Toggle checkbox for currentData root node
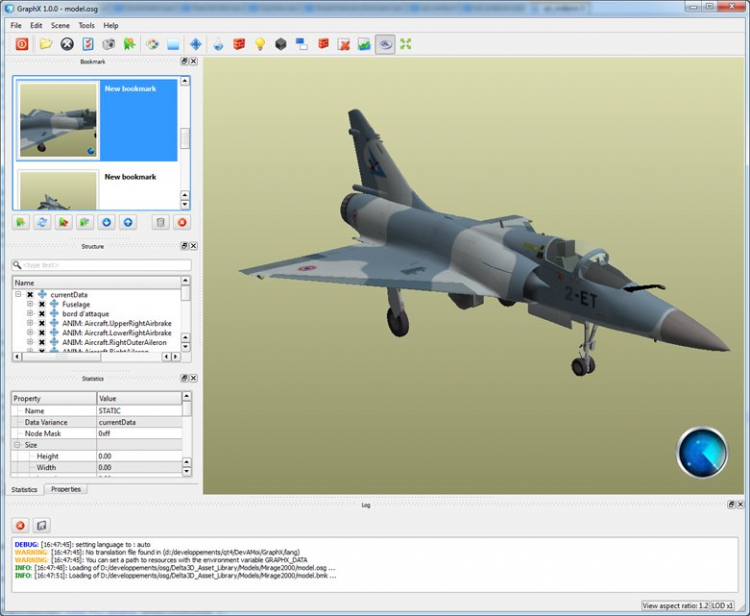This screenshot has height=616, width=750. 30,295
